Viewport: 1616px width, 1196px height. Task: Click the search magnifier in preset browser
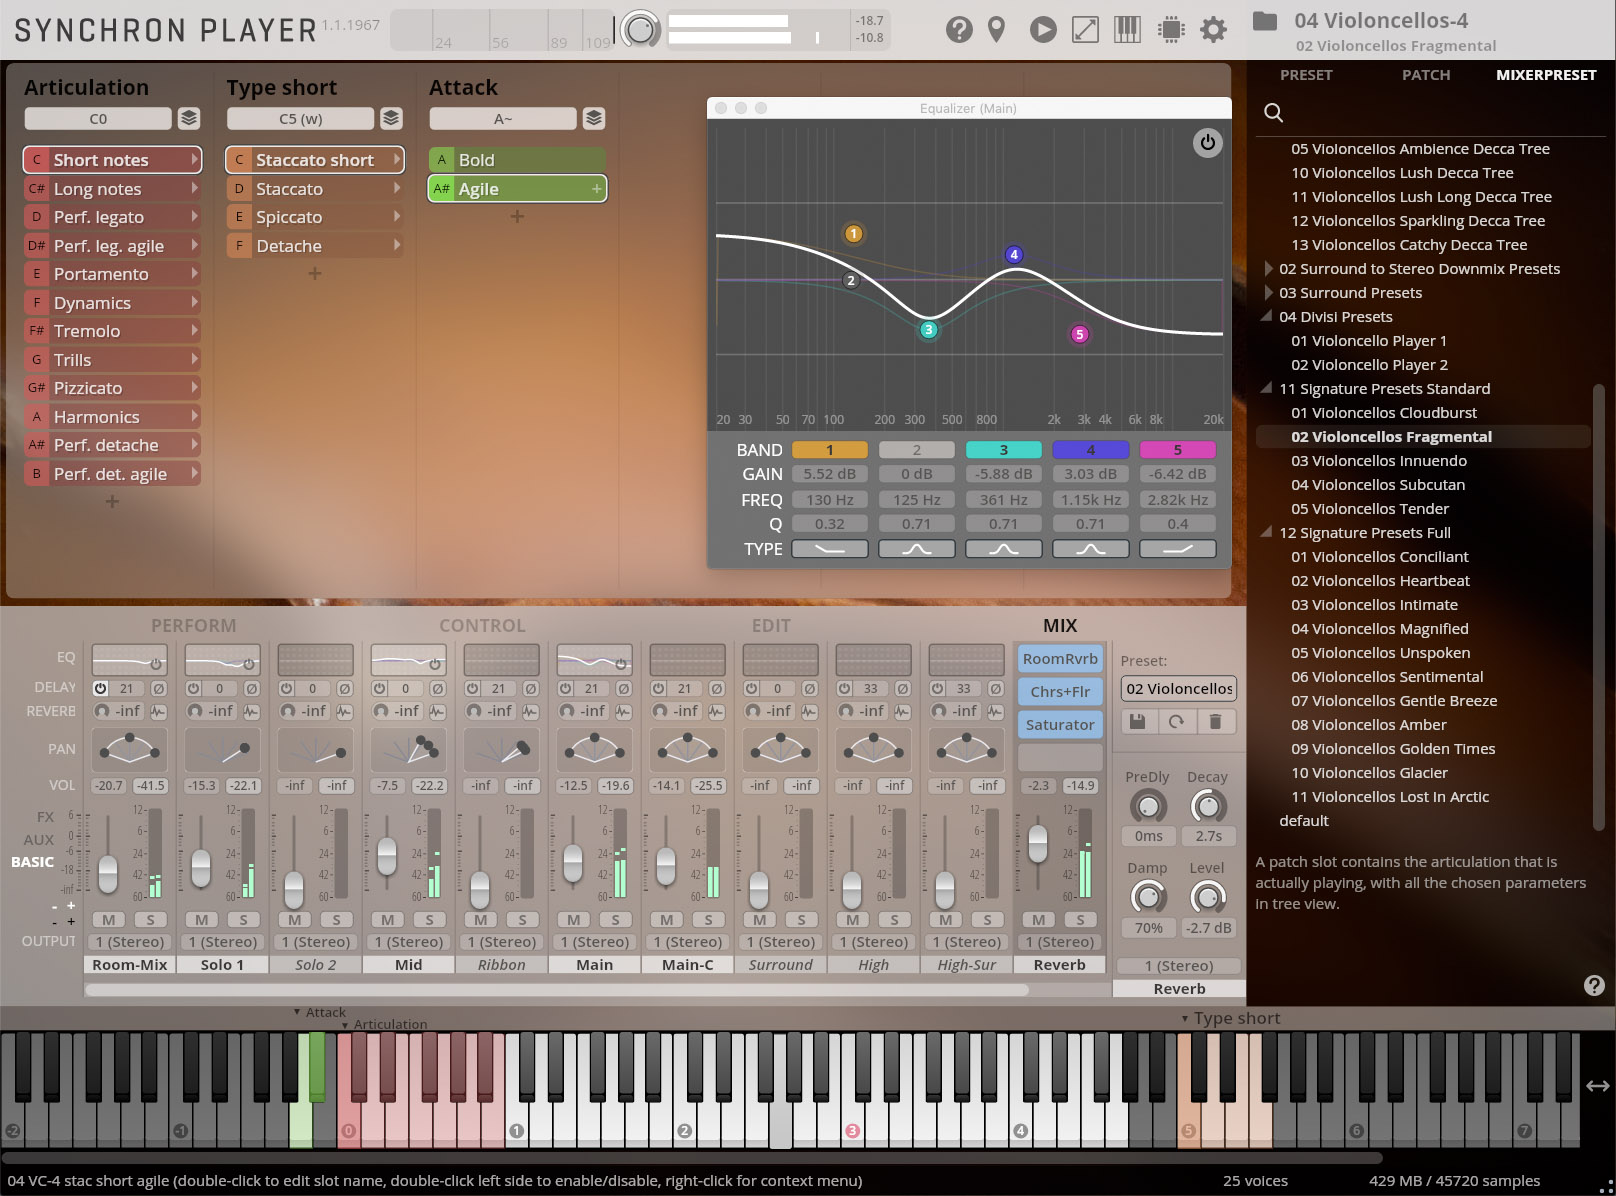(1273, 113)
